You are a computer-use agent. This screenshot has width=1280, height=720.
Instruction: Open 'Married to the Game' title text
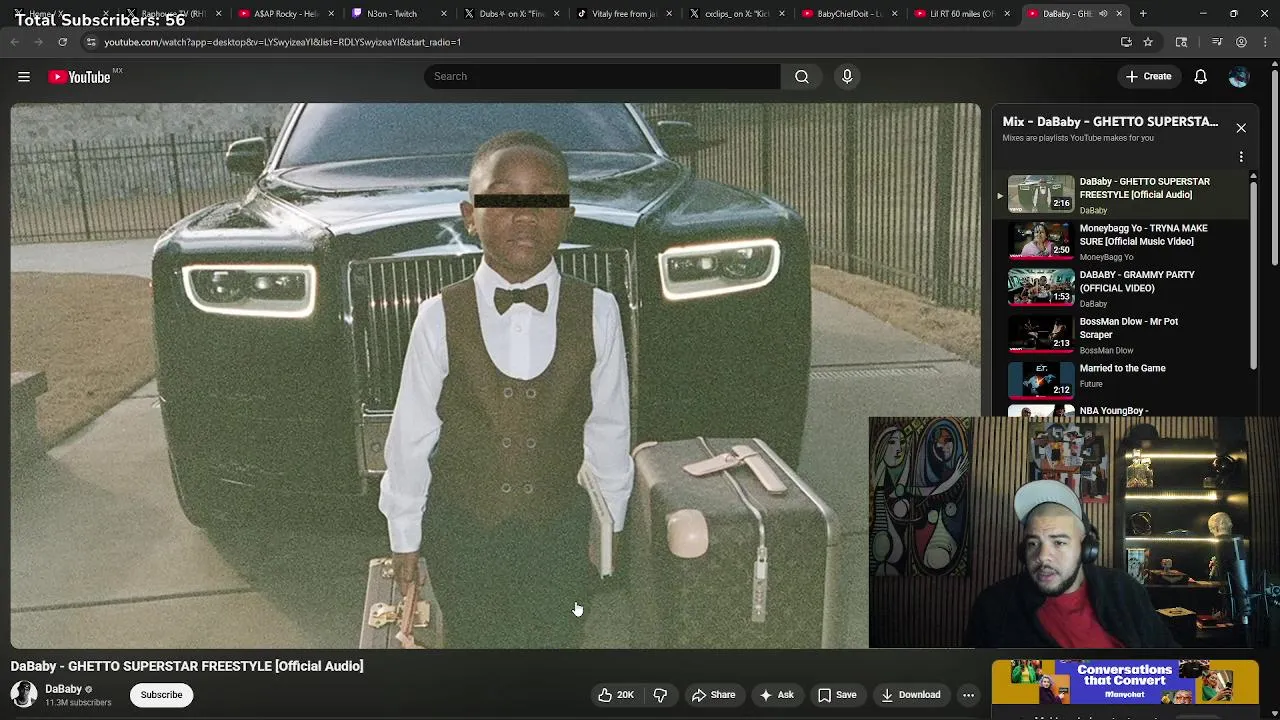[1122, 368]
